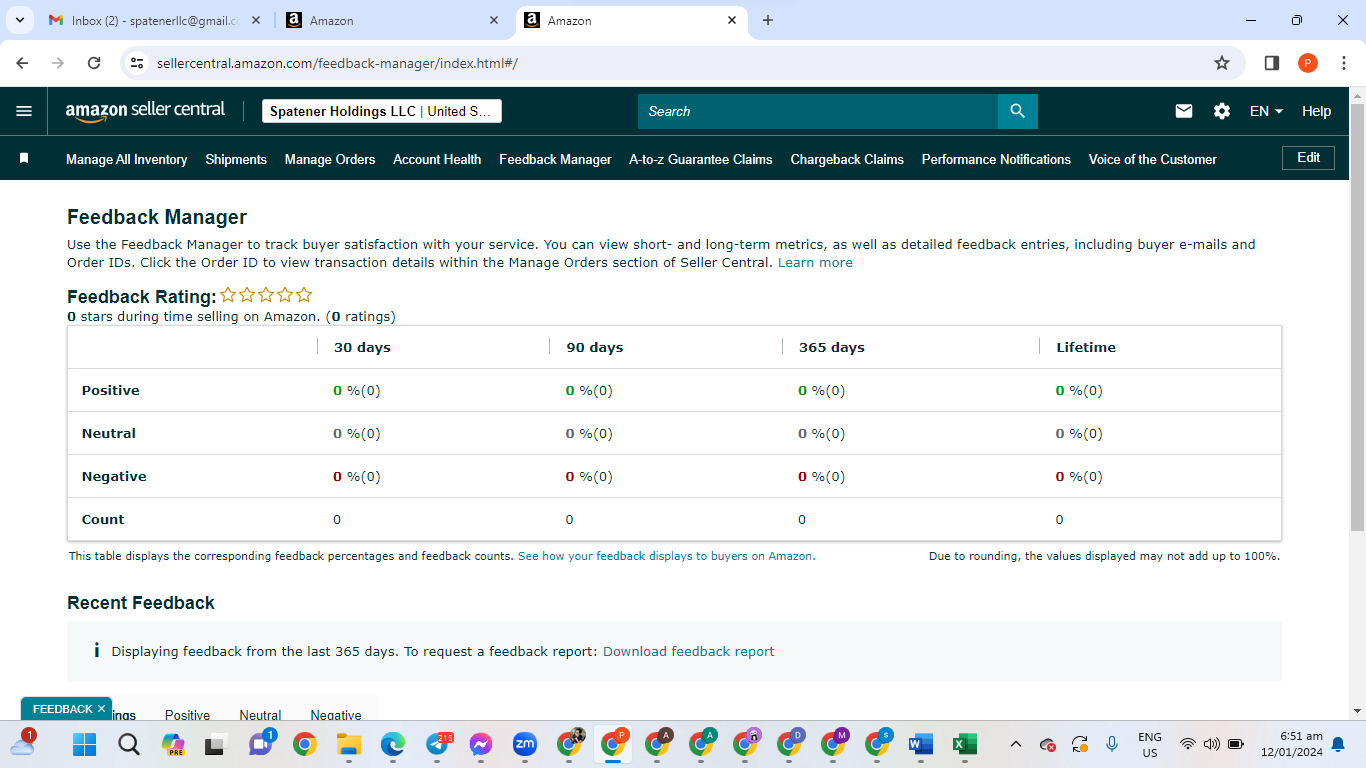Filter recent feedback by Neutral tab
This screenshot has width=1366, height=768.
260,715
